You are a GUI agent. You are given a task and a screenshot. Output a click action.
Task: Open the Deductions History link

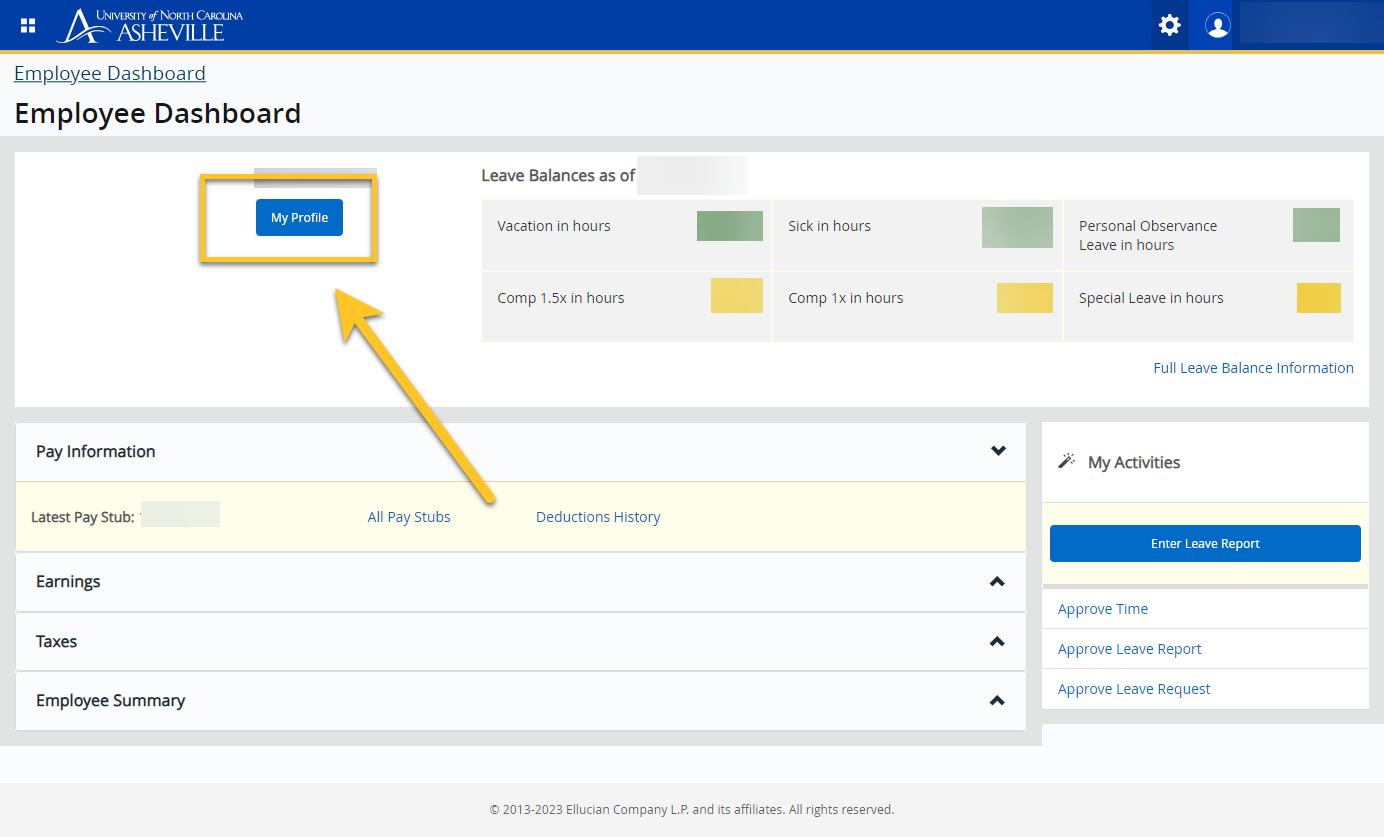[x=598, y=517]
